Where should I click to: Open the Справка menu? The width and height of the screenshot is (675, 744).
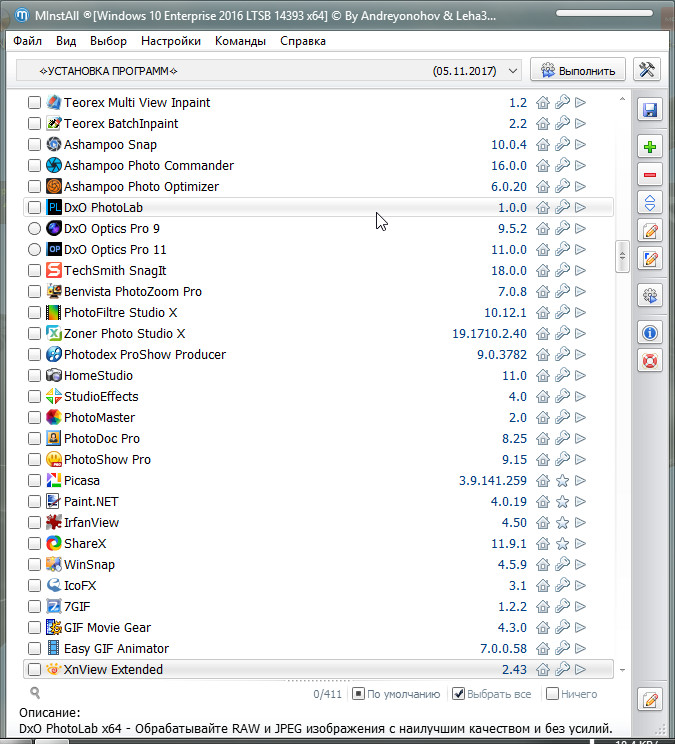click(303, 41)
